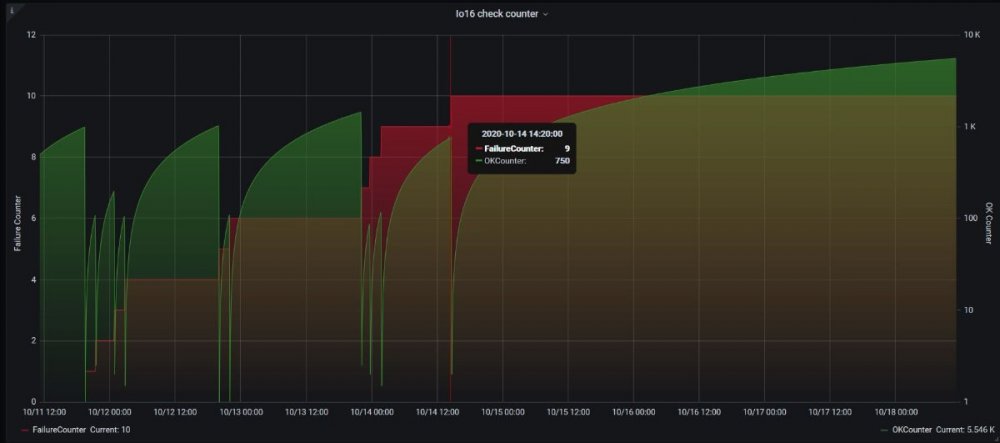This screenshot has height=443, width=1000.
Task: Click the 10 K label on right axis
Action: (x=971, y=35)
